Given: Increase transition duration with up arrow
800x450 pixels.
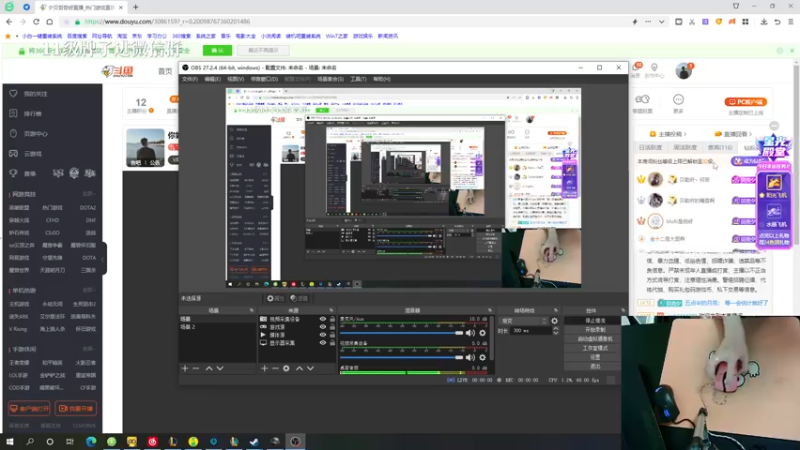Looking at the screenshot, I should (x=556, y=329).
